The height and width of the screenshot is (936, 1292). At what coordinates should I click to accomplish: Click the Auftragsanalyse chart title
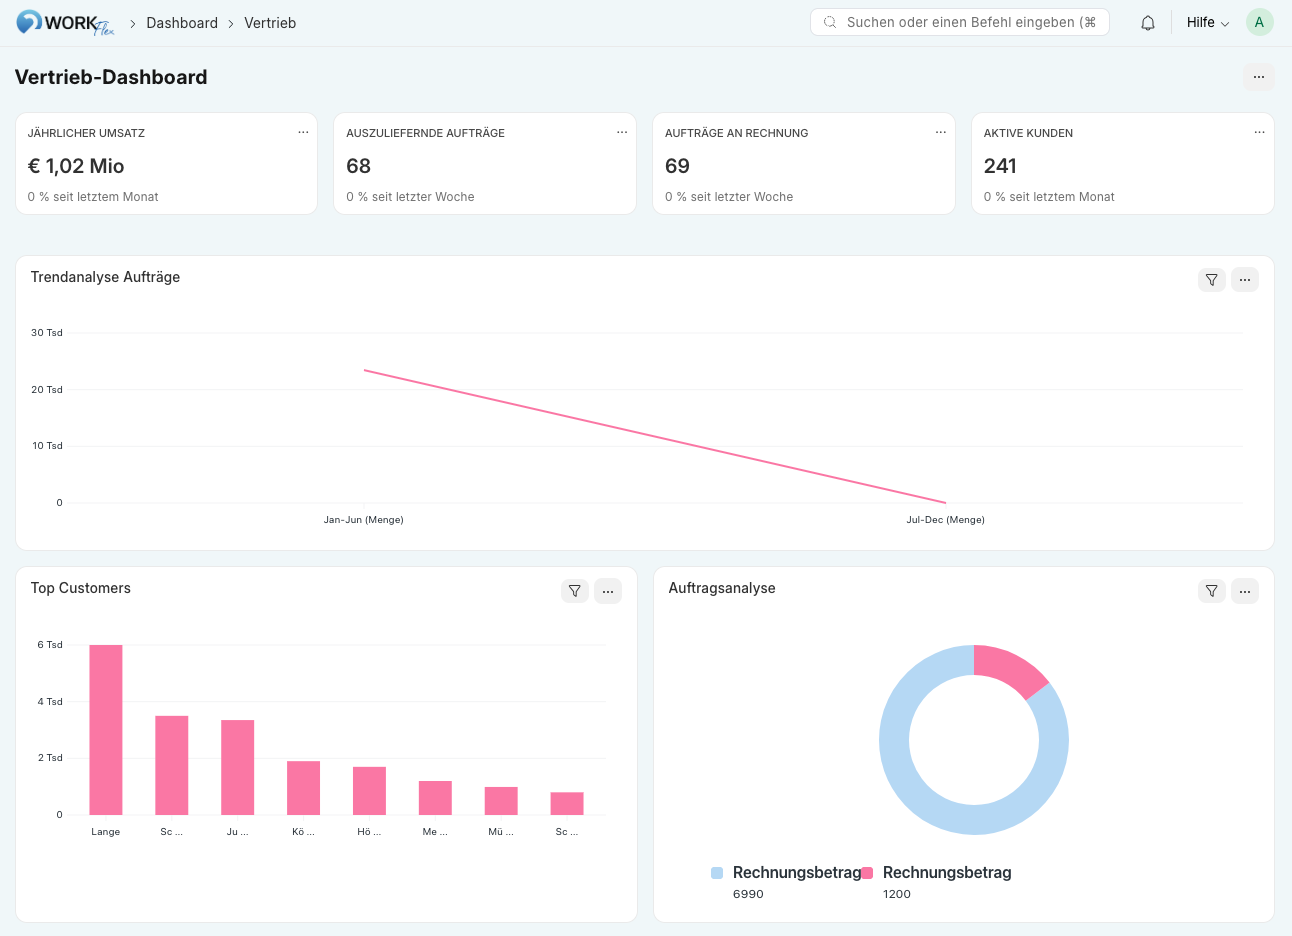tap(722, 588)
